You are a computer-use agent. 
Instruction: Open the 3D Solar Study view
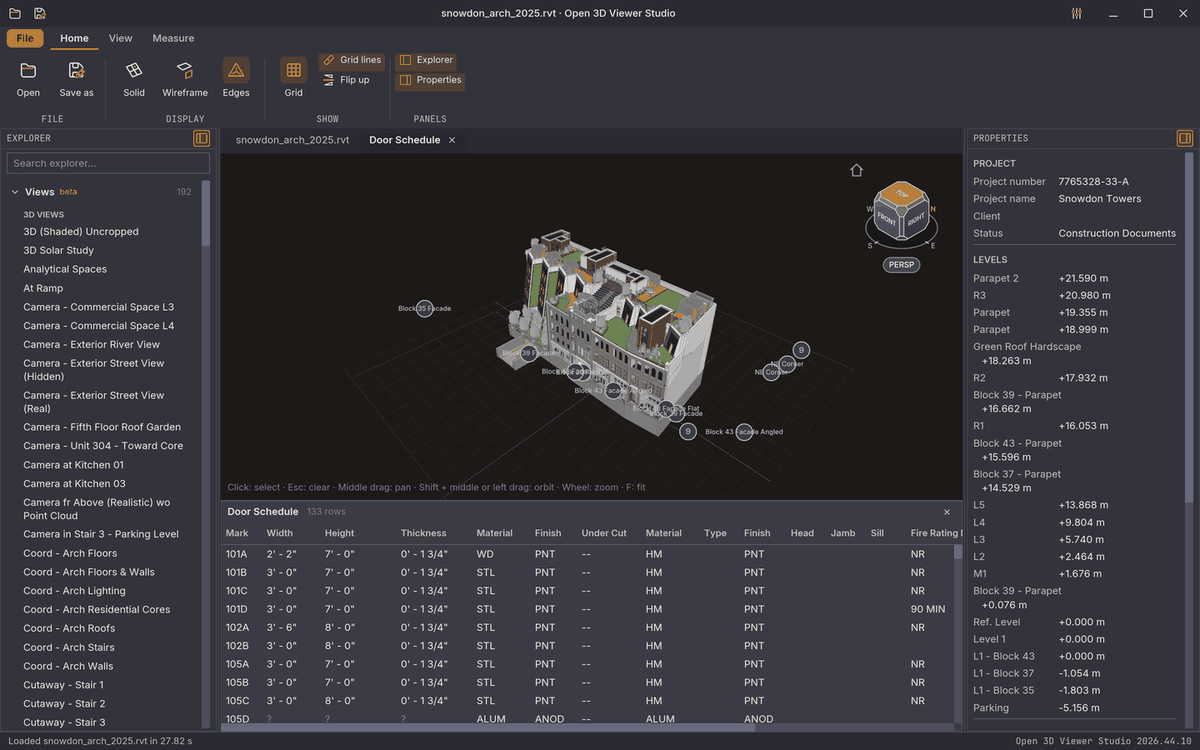pos(59,250)
